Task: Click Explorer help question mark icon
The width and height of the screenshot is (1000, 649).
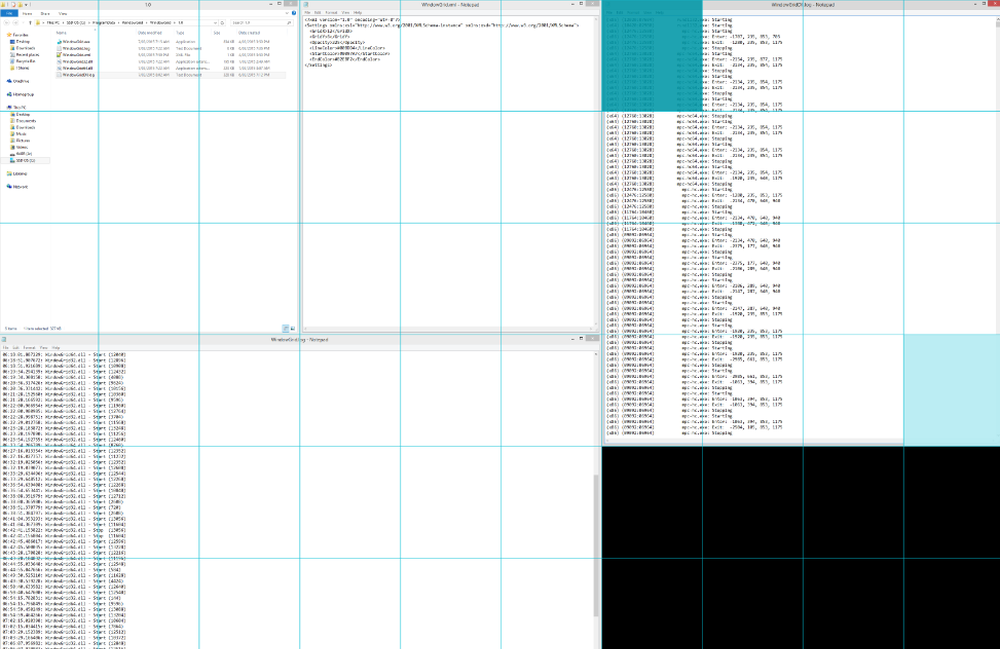Action: click(293, 13)
